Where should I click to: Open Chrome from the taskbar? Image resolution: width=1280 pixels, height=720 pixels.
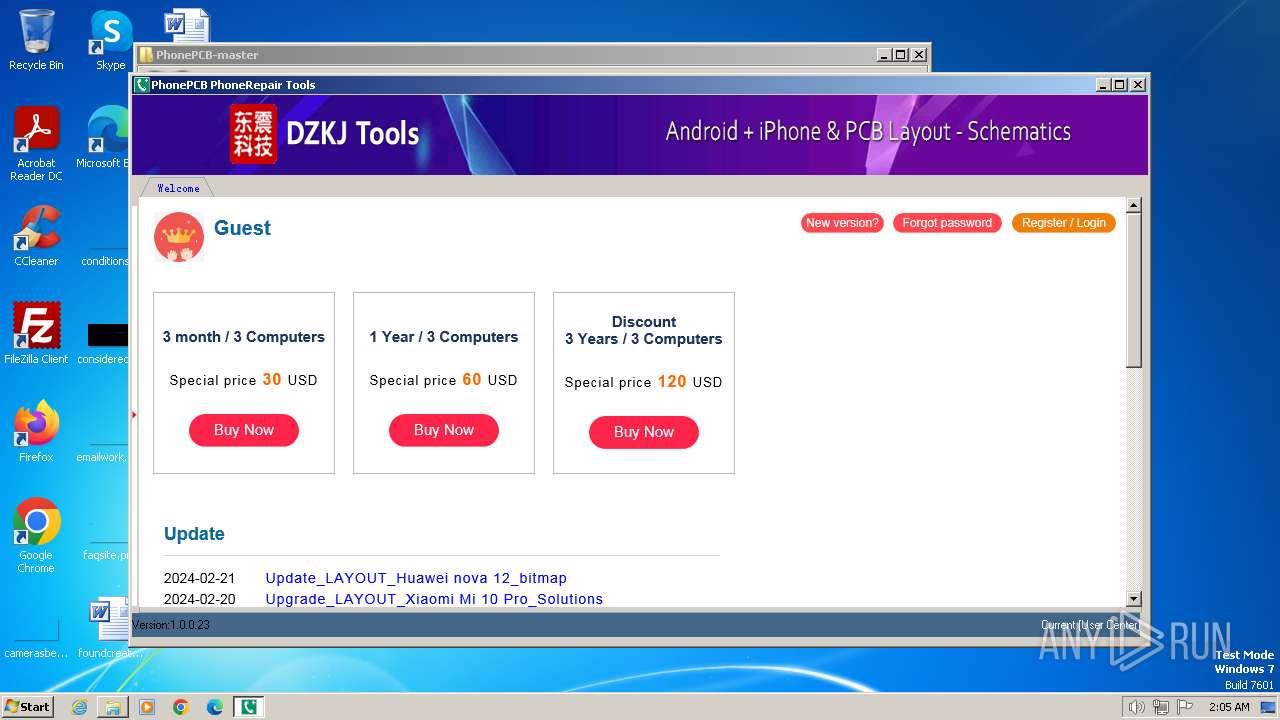point(181,707)
